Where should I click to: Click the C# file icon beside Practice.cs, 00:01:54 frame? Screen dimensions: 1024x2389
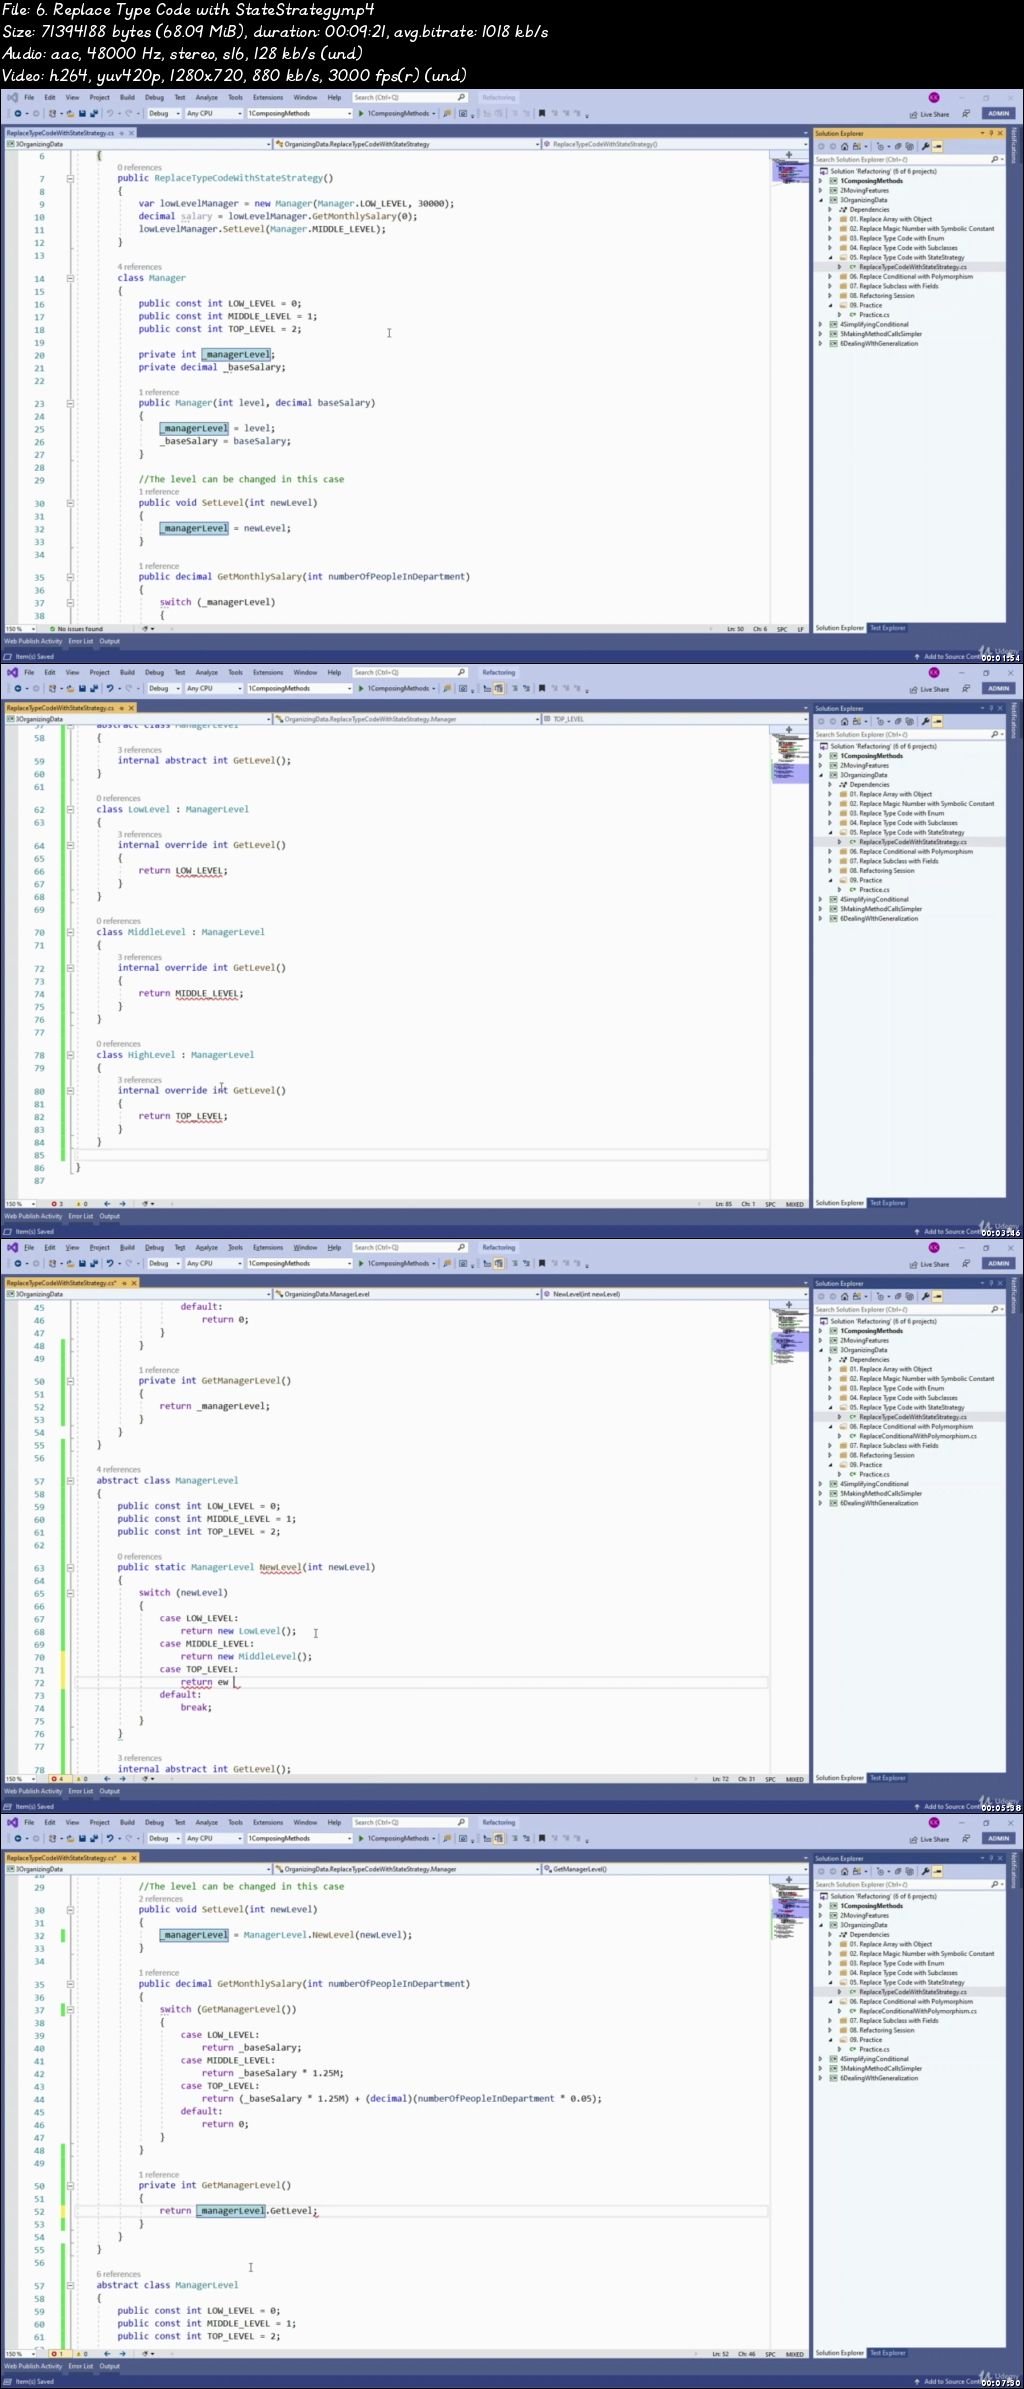tap(852, 315)
